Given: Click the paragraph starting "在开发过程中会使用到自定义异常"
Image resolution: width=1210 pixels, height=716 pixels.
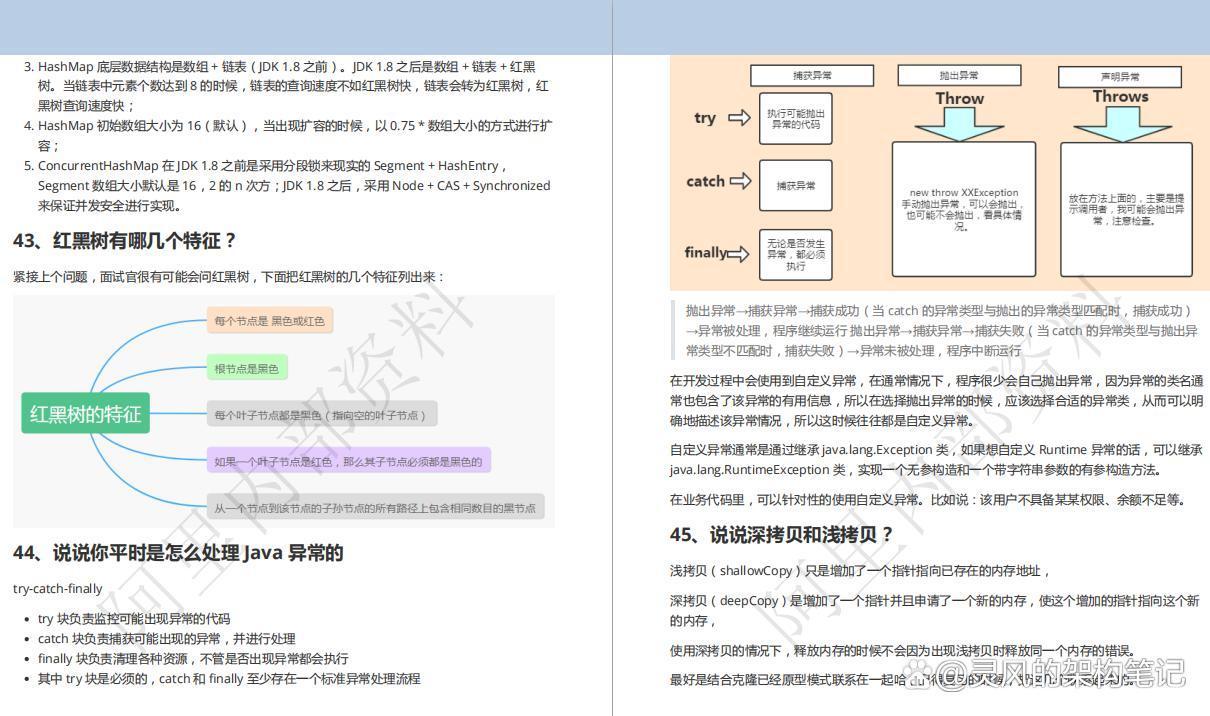Looking at the screenshot, I should point(937,401).
